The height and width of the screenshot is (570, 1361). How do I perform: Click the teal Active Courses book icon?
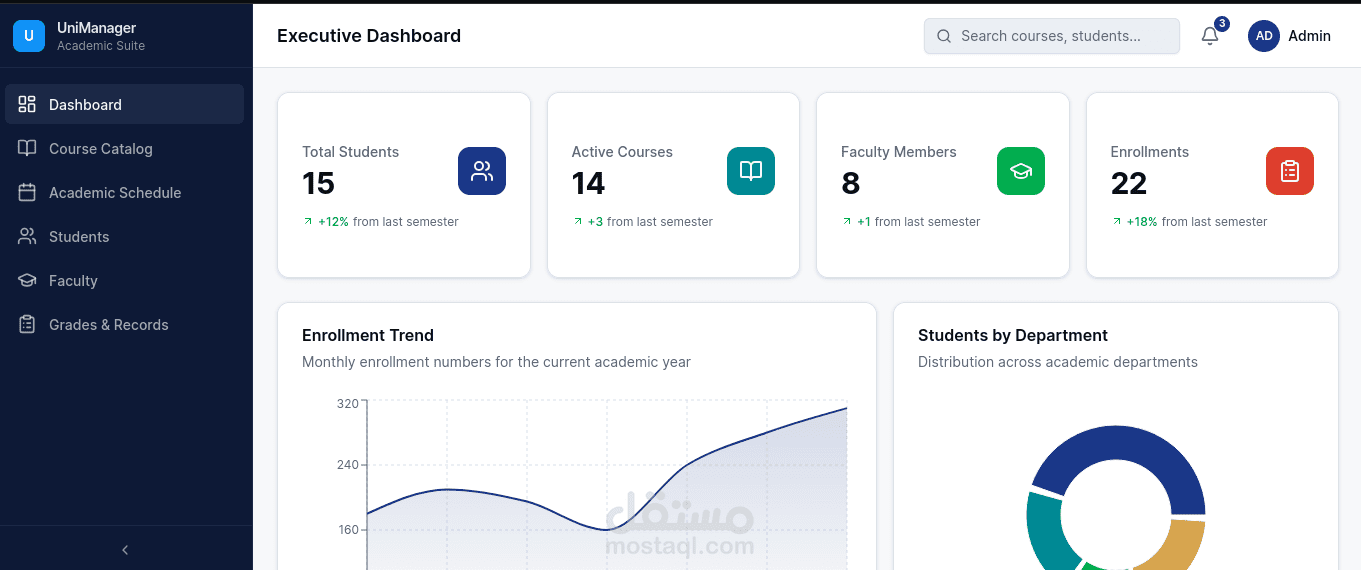751,171
